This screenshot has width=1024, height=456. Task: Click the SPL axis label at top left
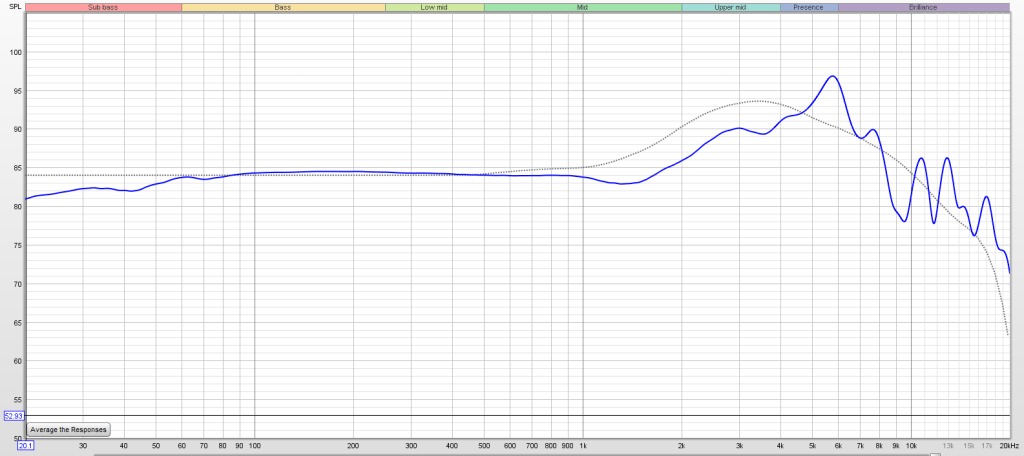point(14,8)
